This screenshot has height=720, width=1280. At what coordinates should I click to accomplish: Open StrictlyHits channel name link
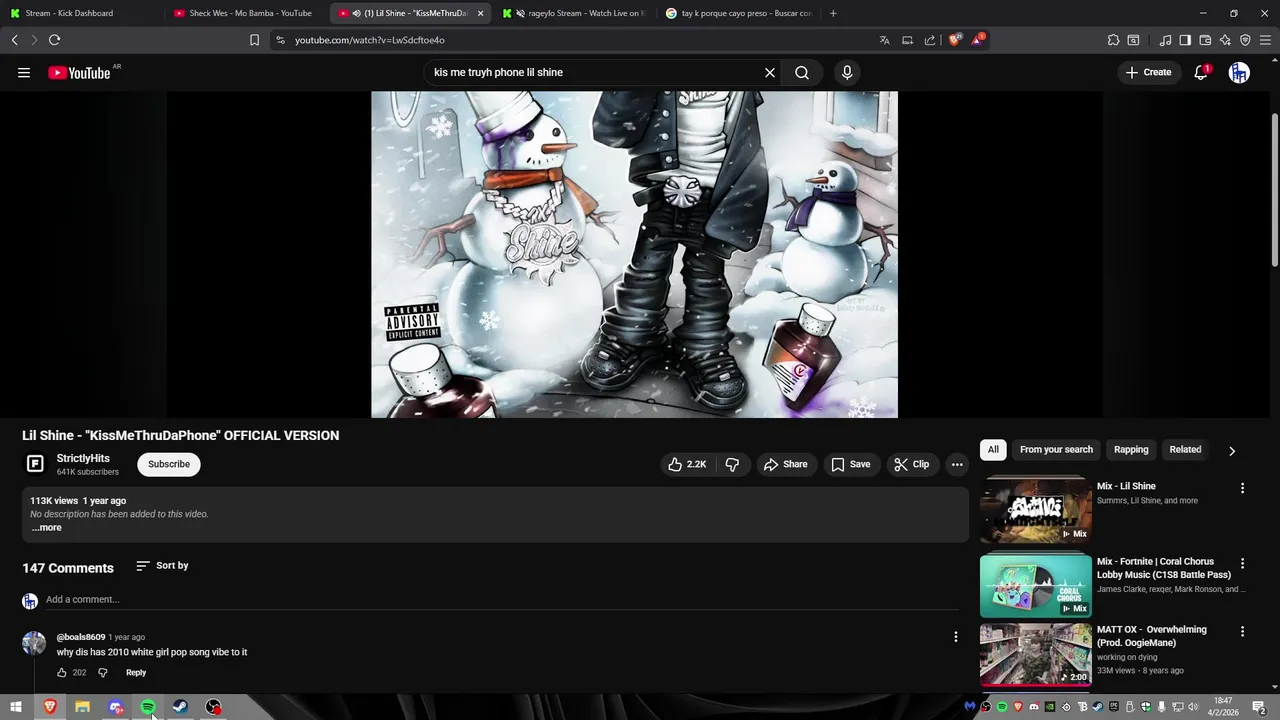[x=83, y=458]
